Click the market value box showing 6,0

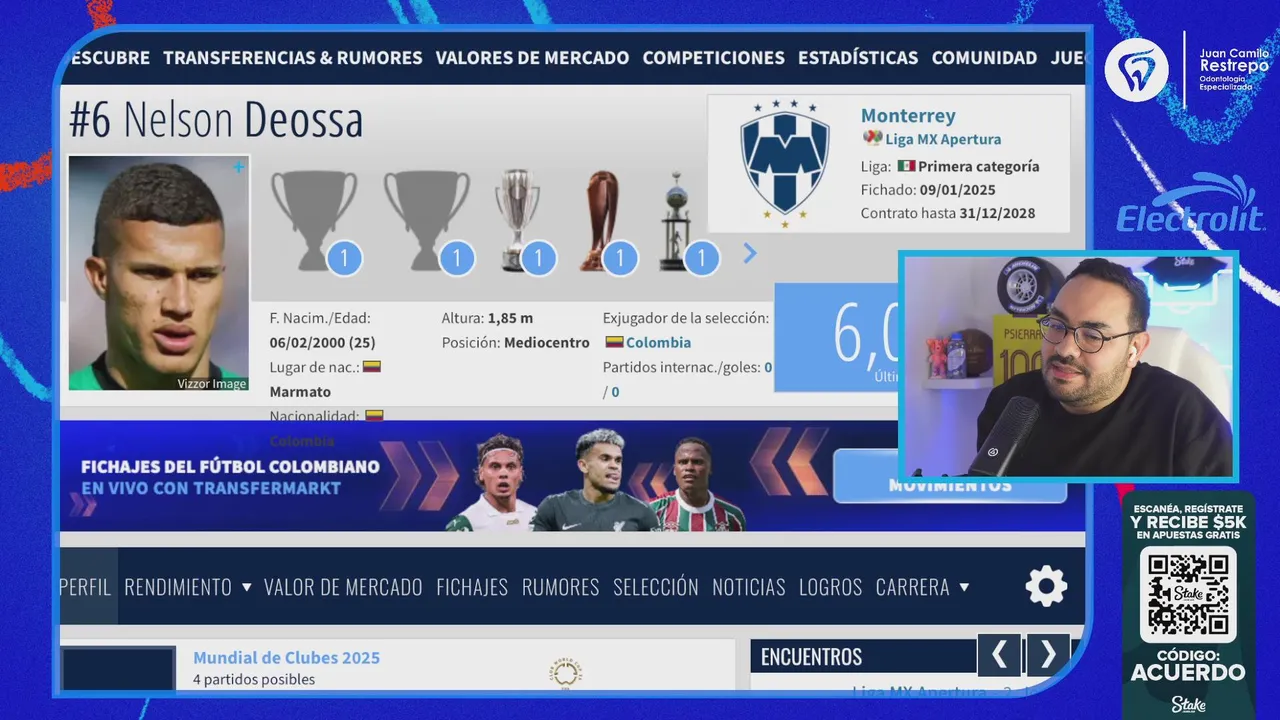(x=836, y=337)
